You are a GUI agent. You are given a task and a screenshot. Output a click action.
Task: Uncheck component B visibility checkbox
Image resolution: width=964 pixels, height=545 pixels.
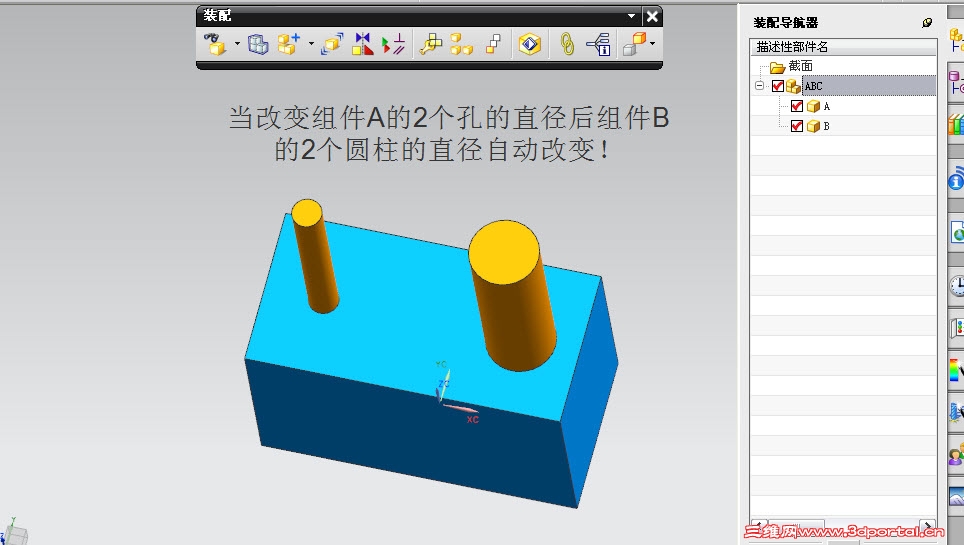[797, 125]
